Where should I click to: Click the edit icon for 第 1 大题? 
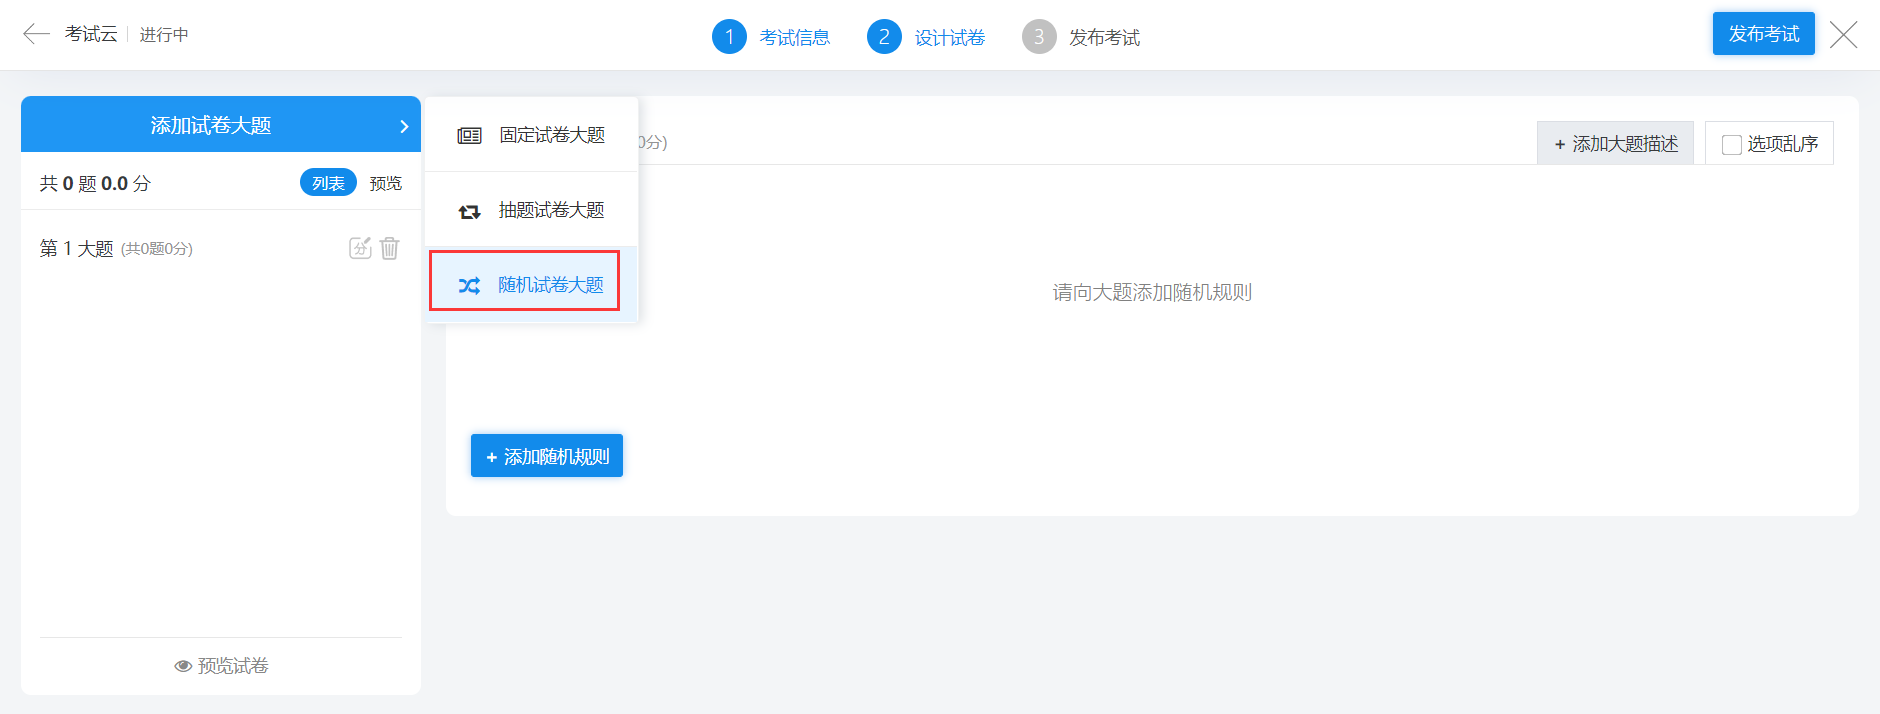coord(360,248)
